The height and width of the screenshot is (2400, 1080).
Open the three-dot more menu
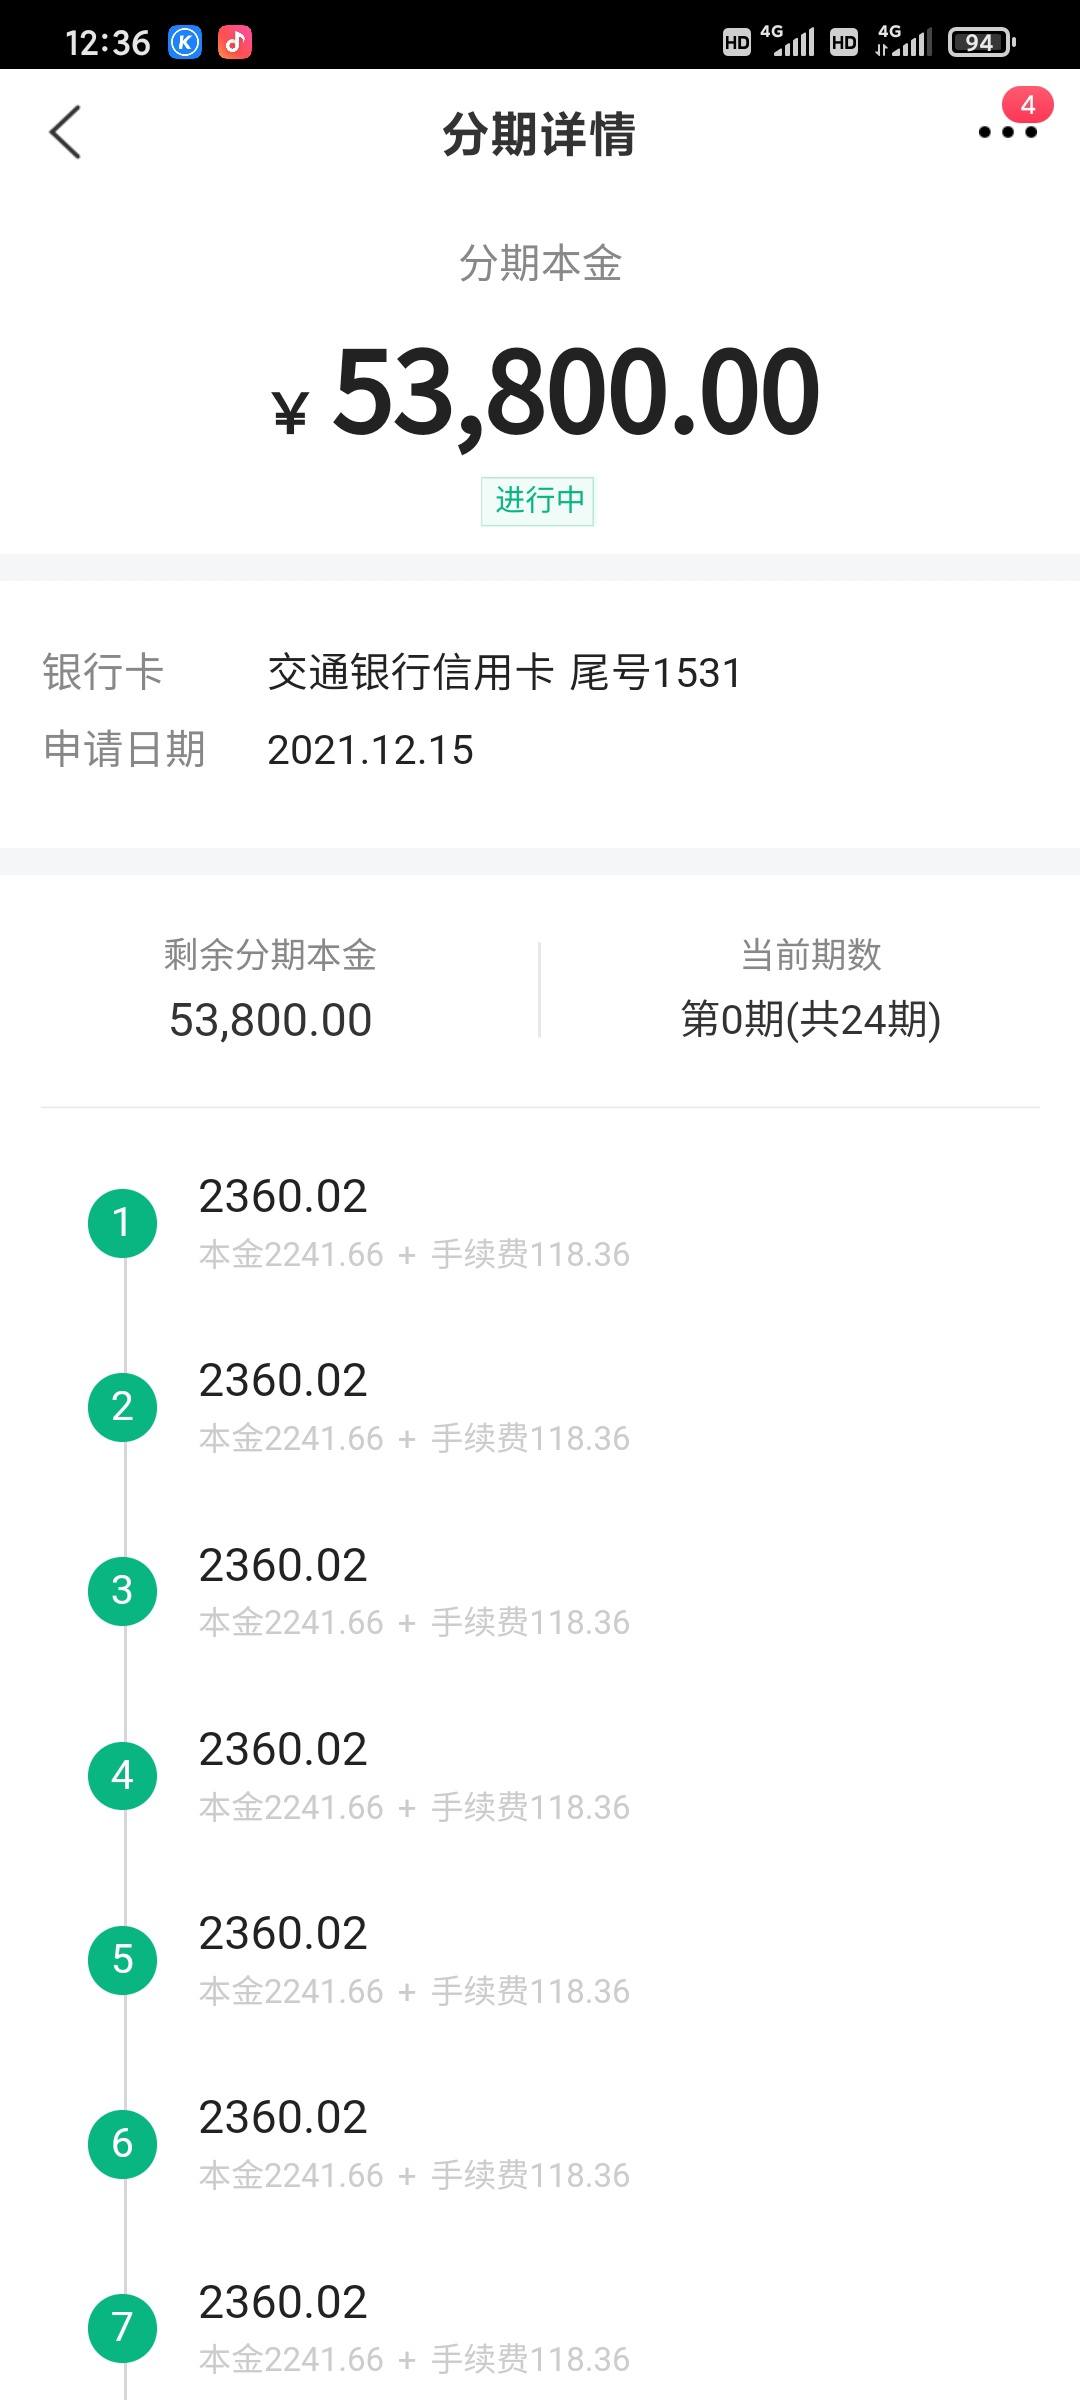(1007, 132)
